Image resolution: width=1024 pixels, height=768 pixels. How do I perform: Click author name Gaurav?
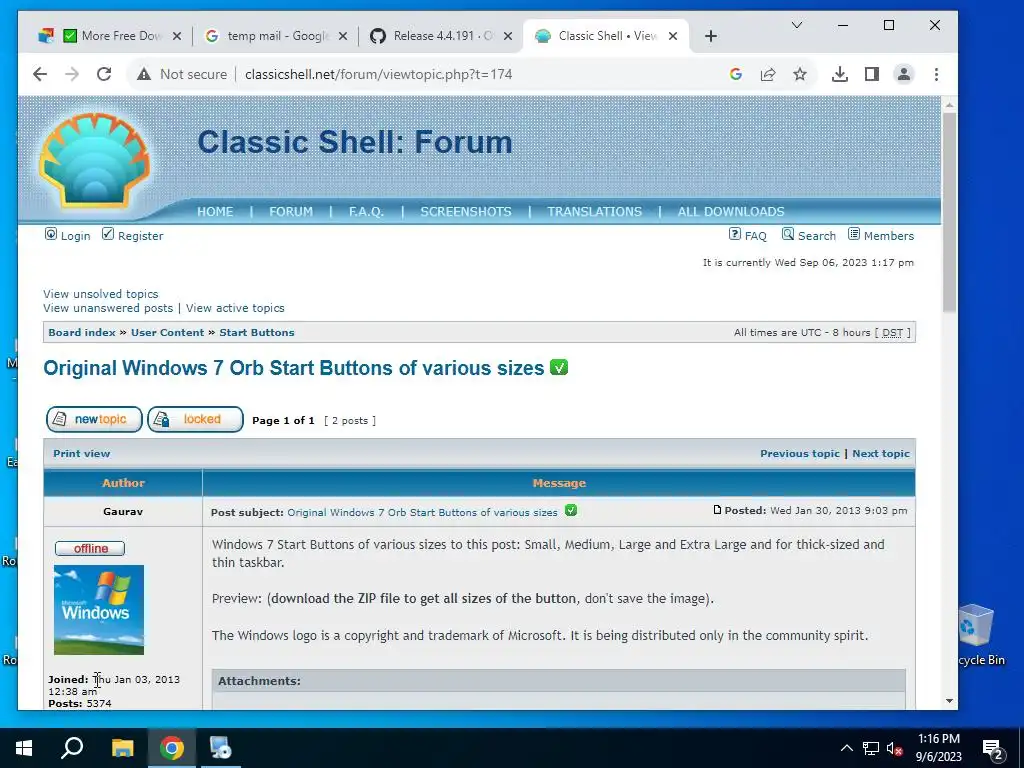coord(123,512)
